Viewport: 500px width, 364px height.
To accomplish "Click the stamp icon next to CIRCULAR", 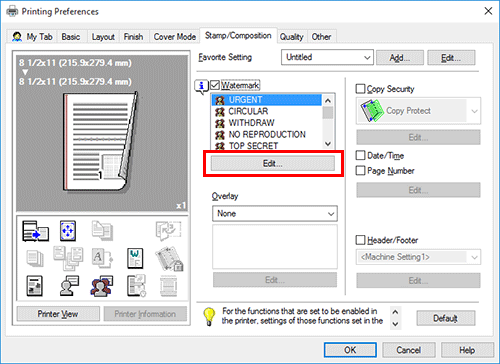I will (220, 111).
